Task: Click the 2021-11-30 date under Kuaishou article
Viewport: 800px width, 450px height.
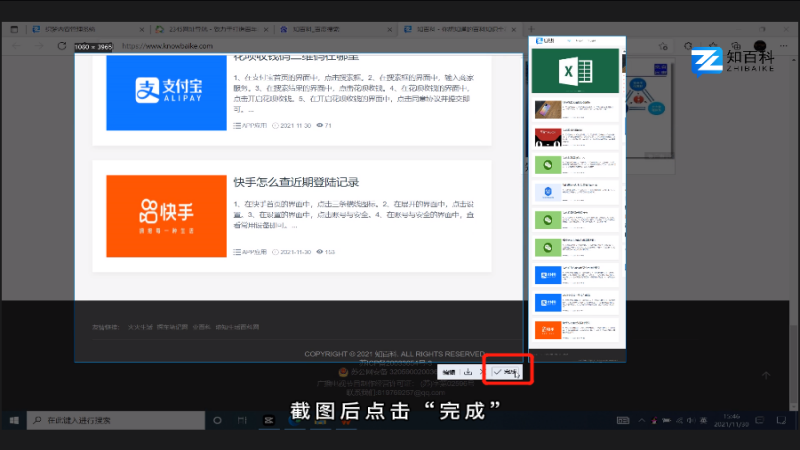Action: 292,252
